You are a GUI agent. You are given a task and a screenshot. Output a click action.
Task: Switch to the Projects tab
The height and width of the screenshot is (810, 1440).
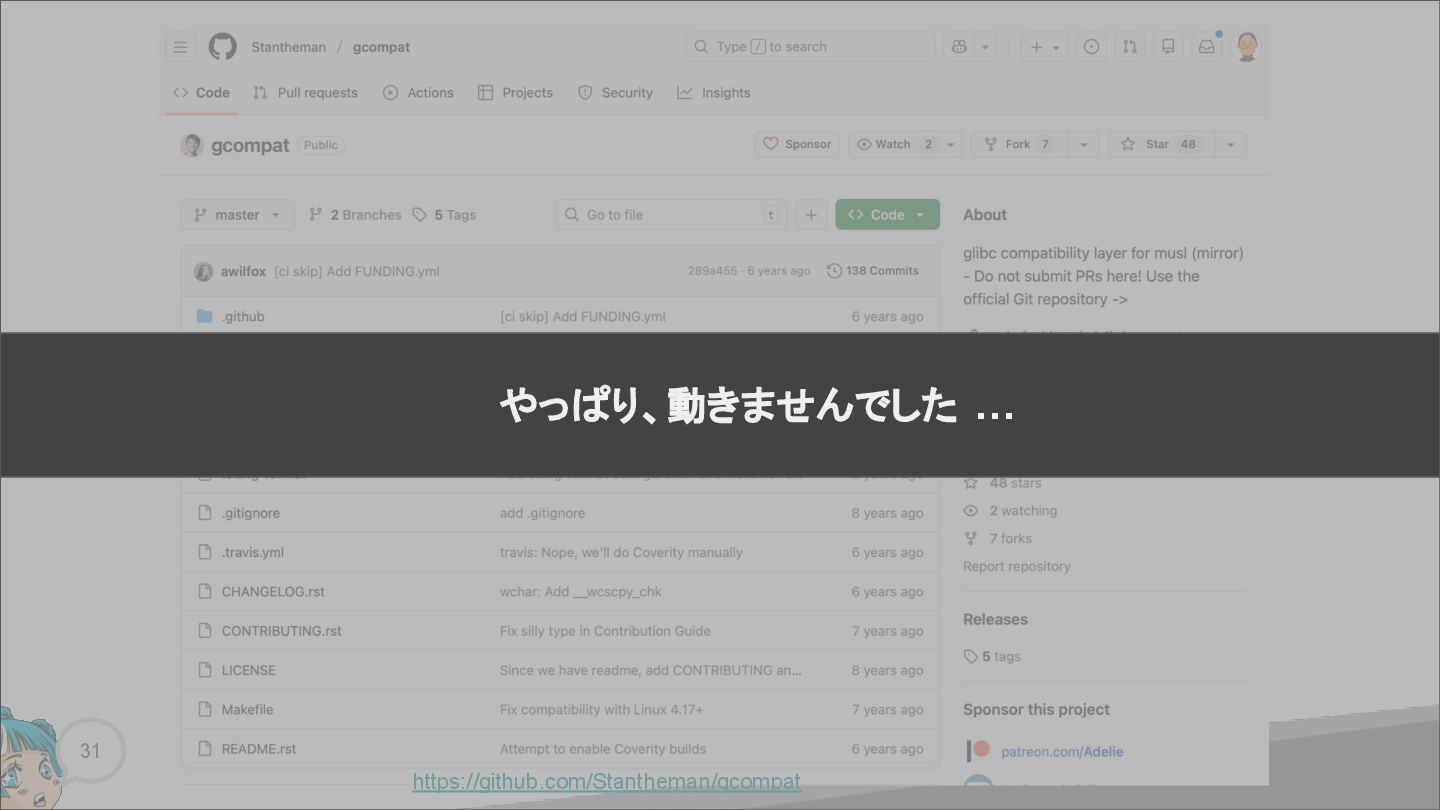pyautogui.click(x=515, y=92)
